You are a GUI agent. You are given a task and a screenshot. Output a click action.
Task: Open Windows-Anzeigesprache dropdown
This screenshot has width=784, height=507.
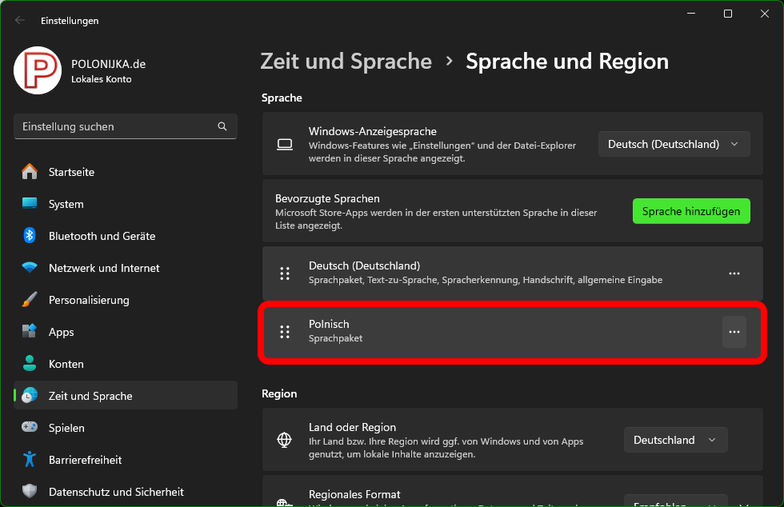click(x=673, y=144)
